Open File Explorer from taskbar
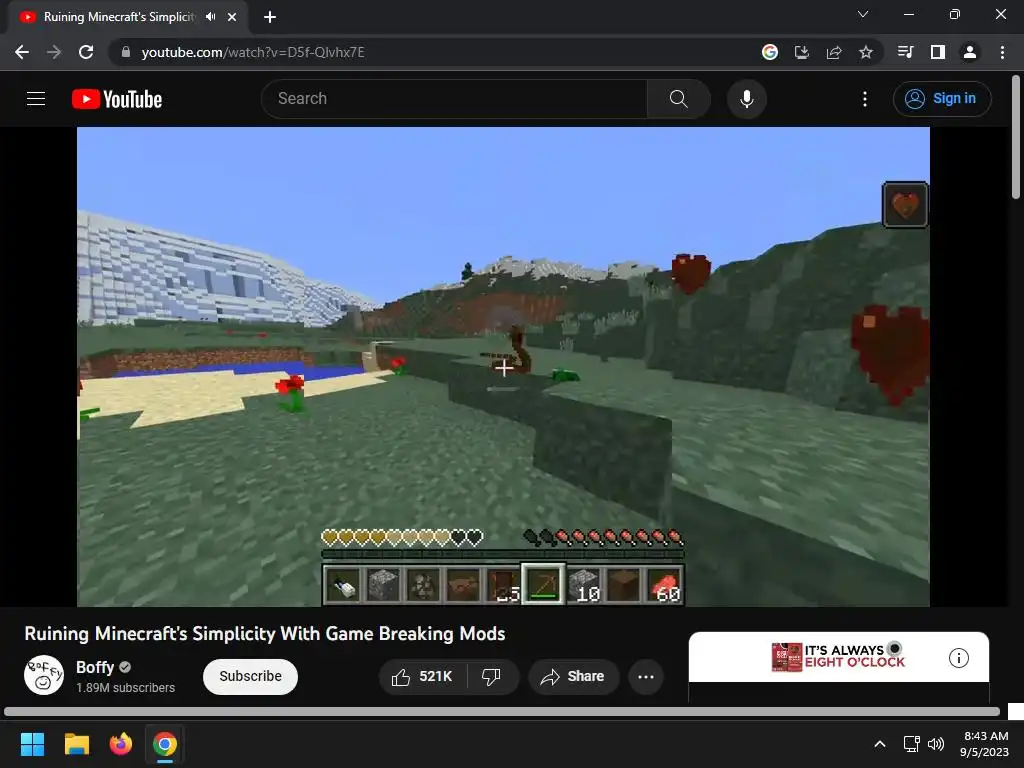 [76, 744]
